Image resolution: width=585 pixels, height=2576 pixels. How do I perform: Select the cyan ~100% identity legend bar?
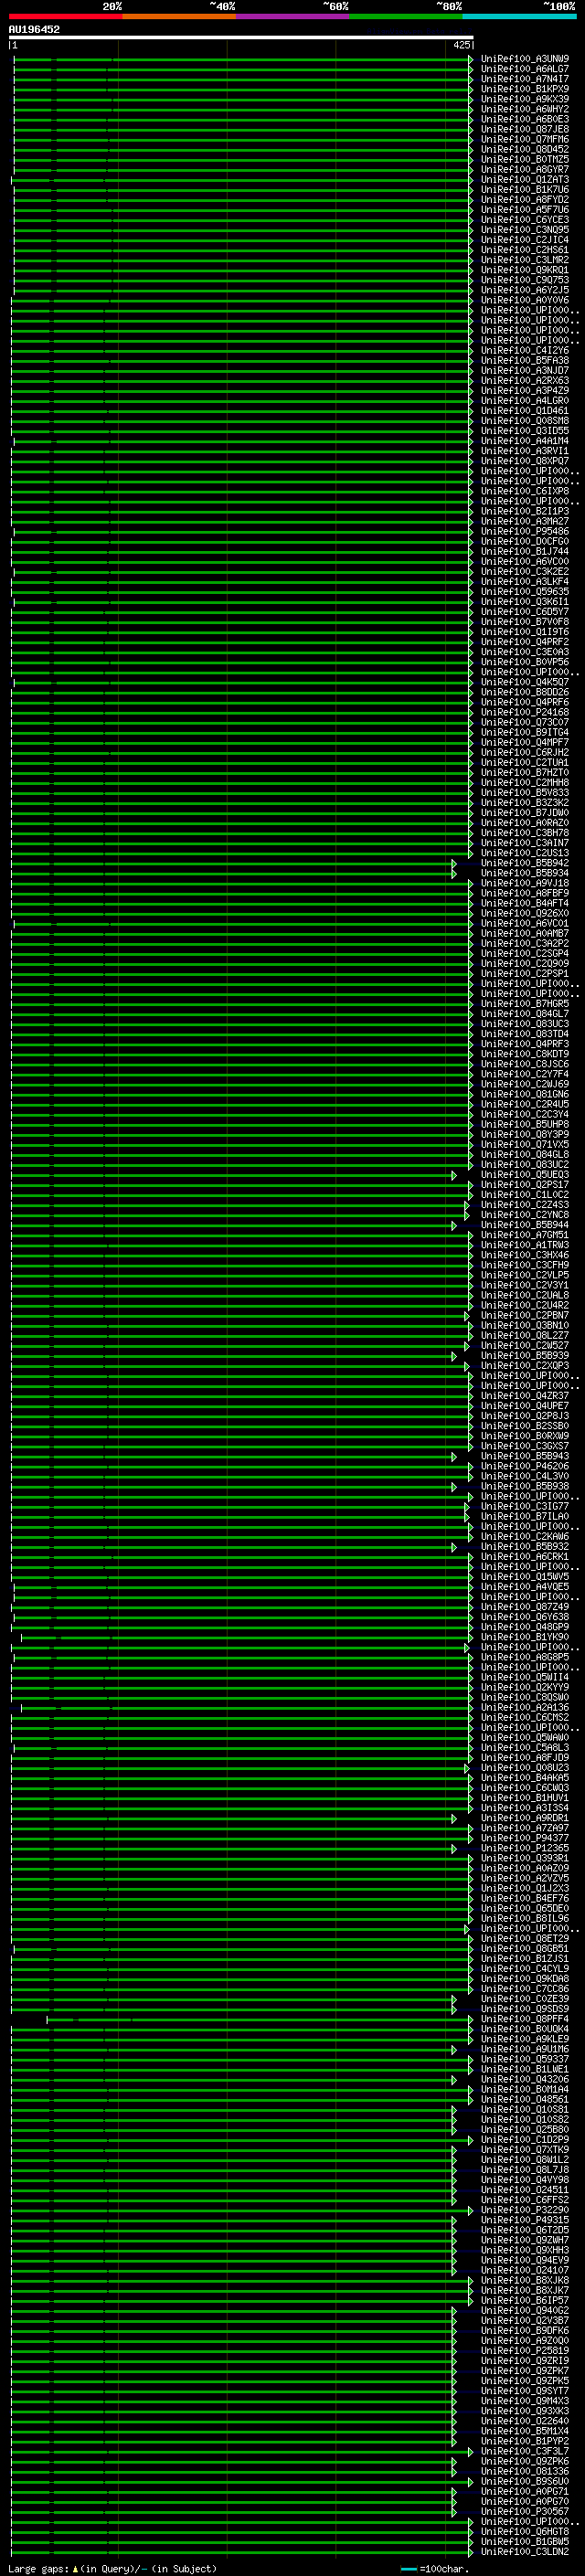click(x=520, y=17)
